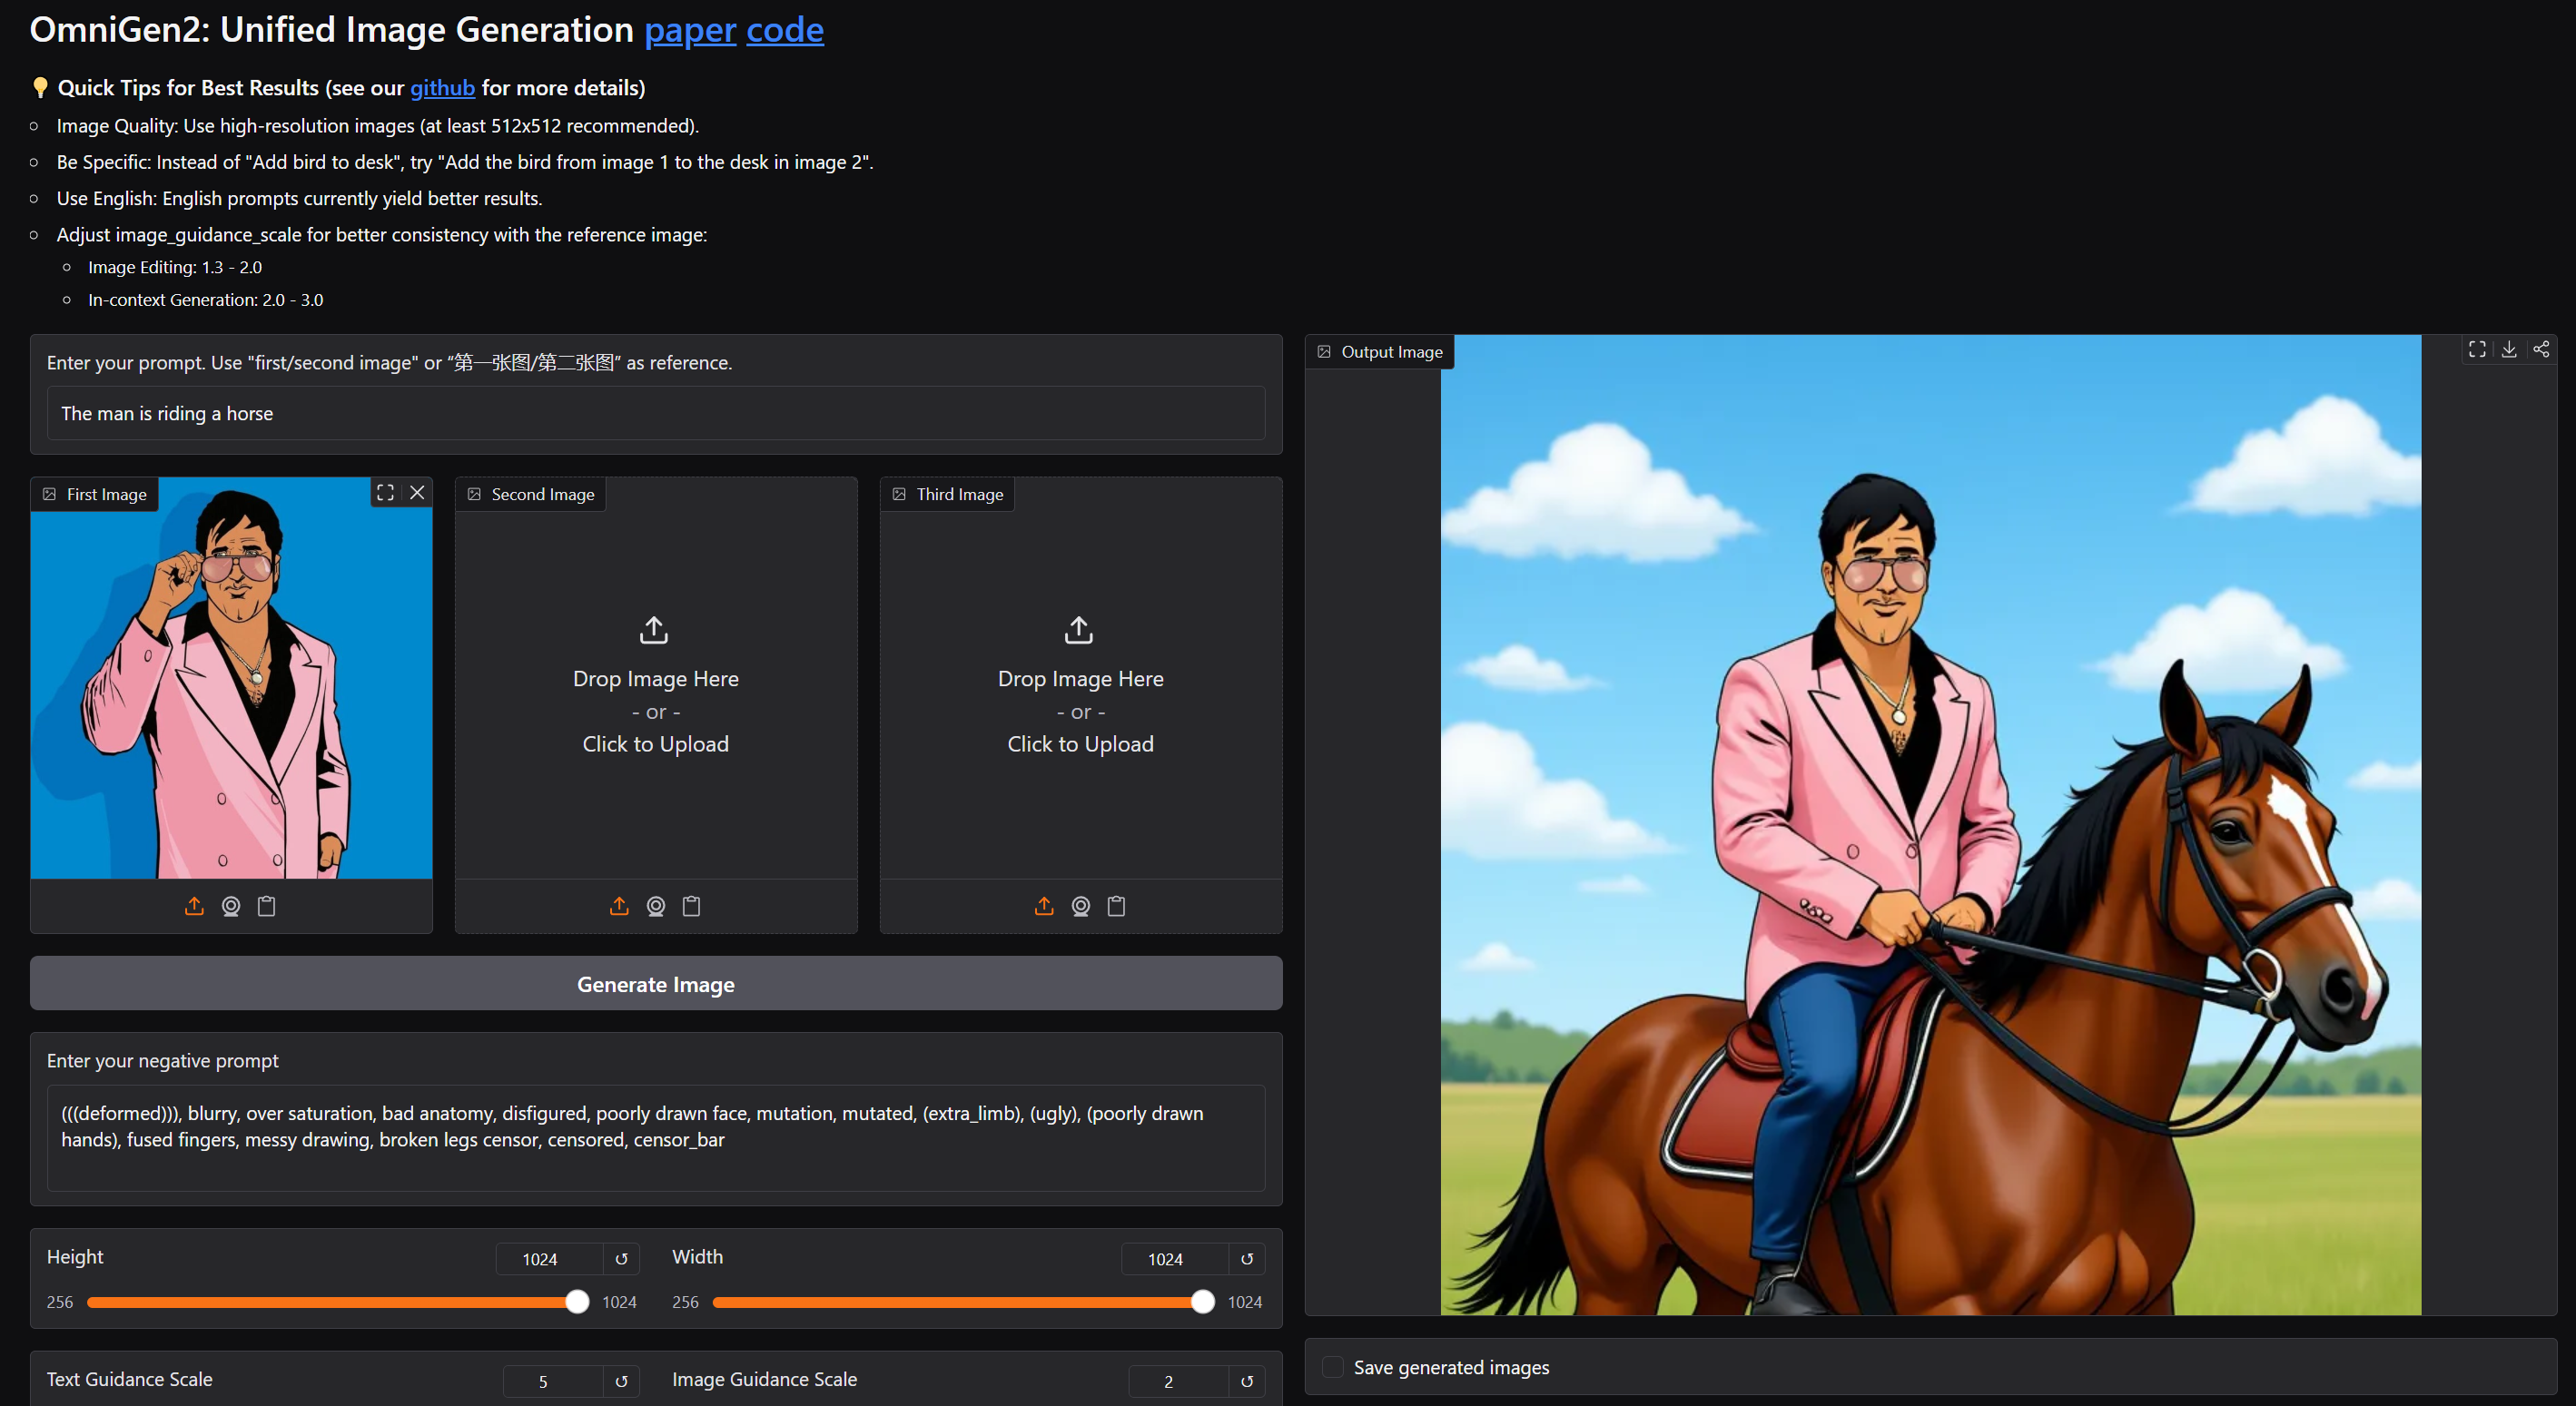Click the webcam icon under Third Image
This screenshot has width=2576, height=1406.
(x=1081, y=906)
